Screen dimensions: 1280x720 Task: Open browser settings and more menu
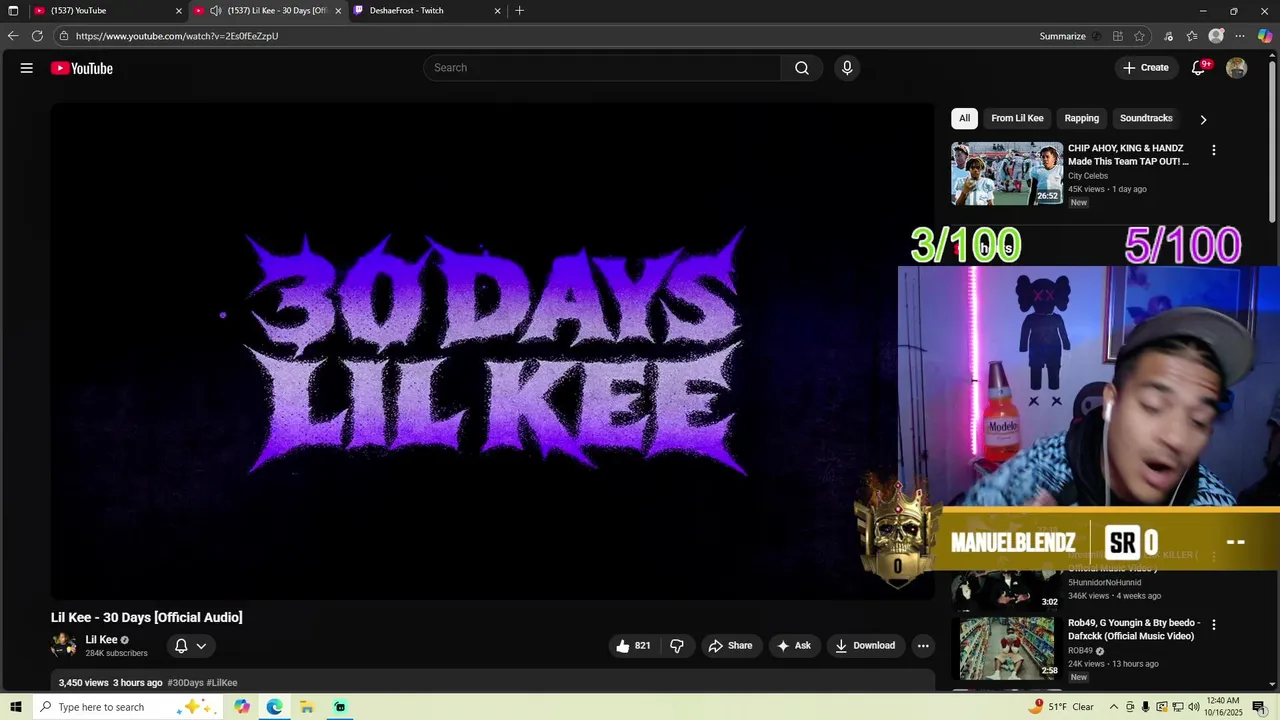click(1241, 36)
